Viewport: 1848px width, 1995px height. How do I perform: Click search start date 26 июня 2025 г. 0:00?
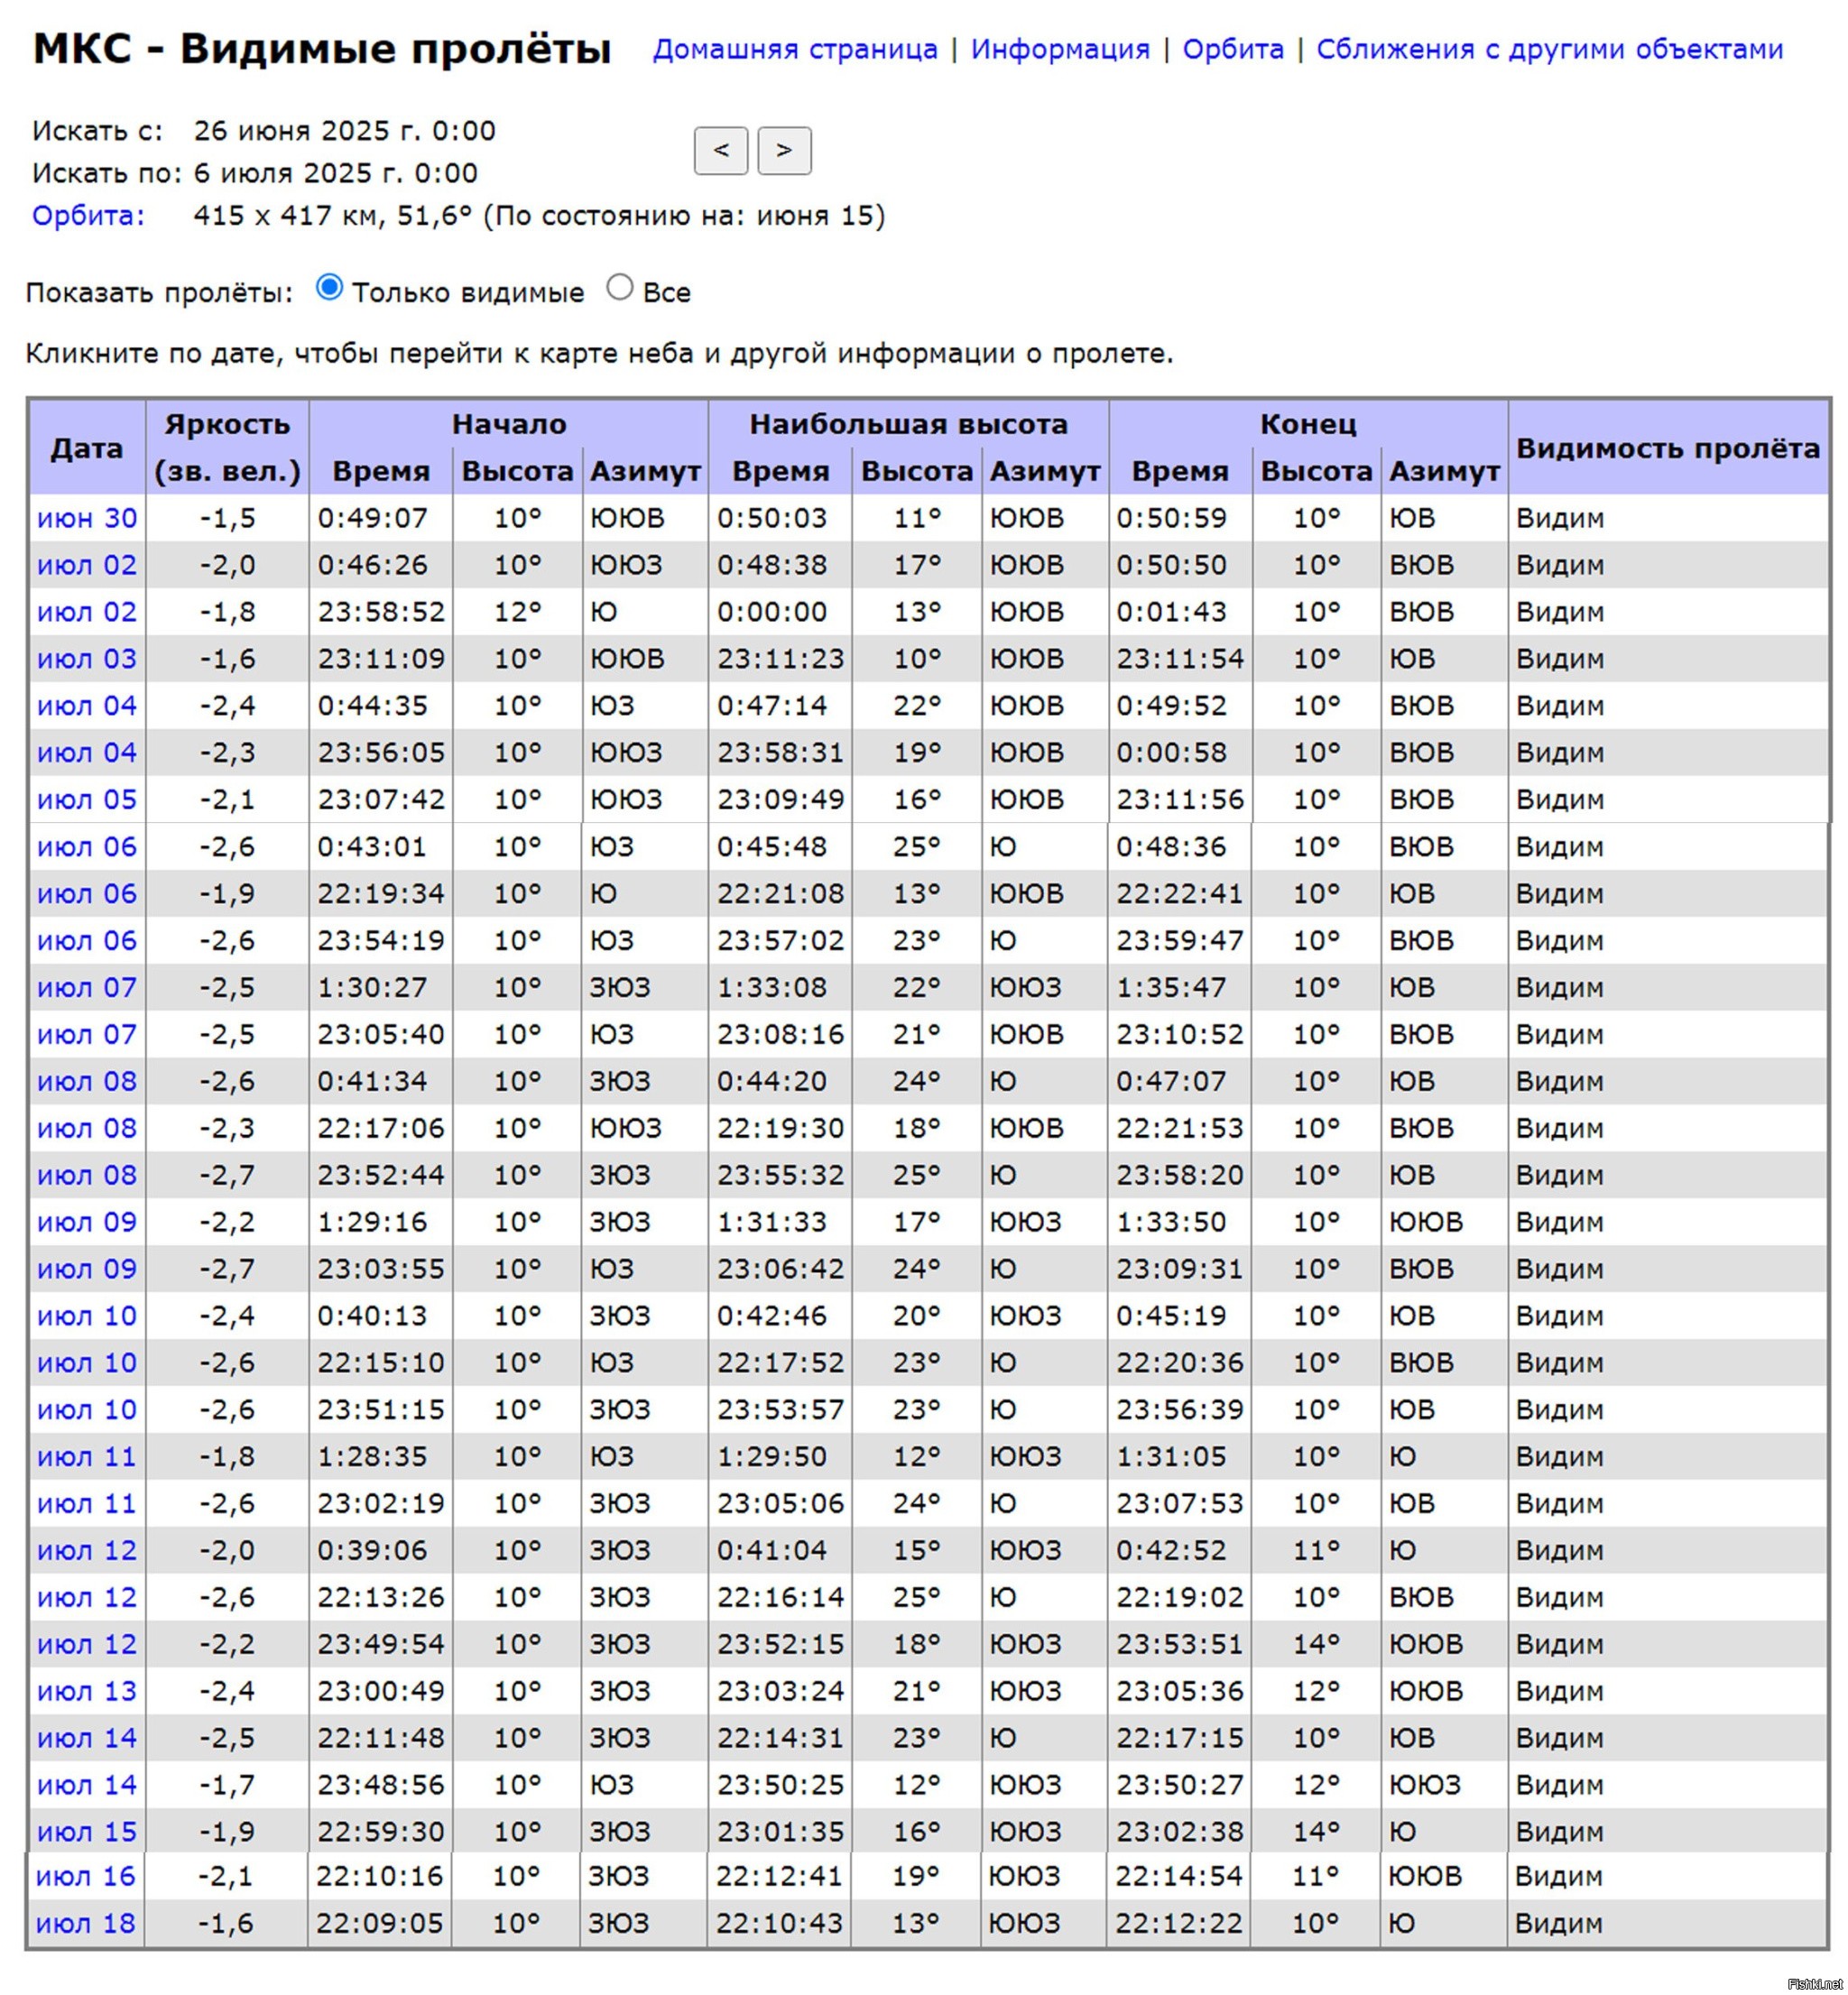345,131
